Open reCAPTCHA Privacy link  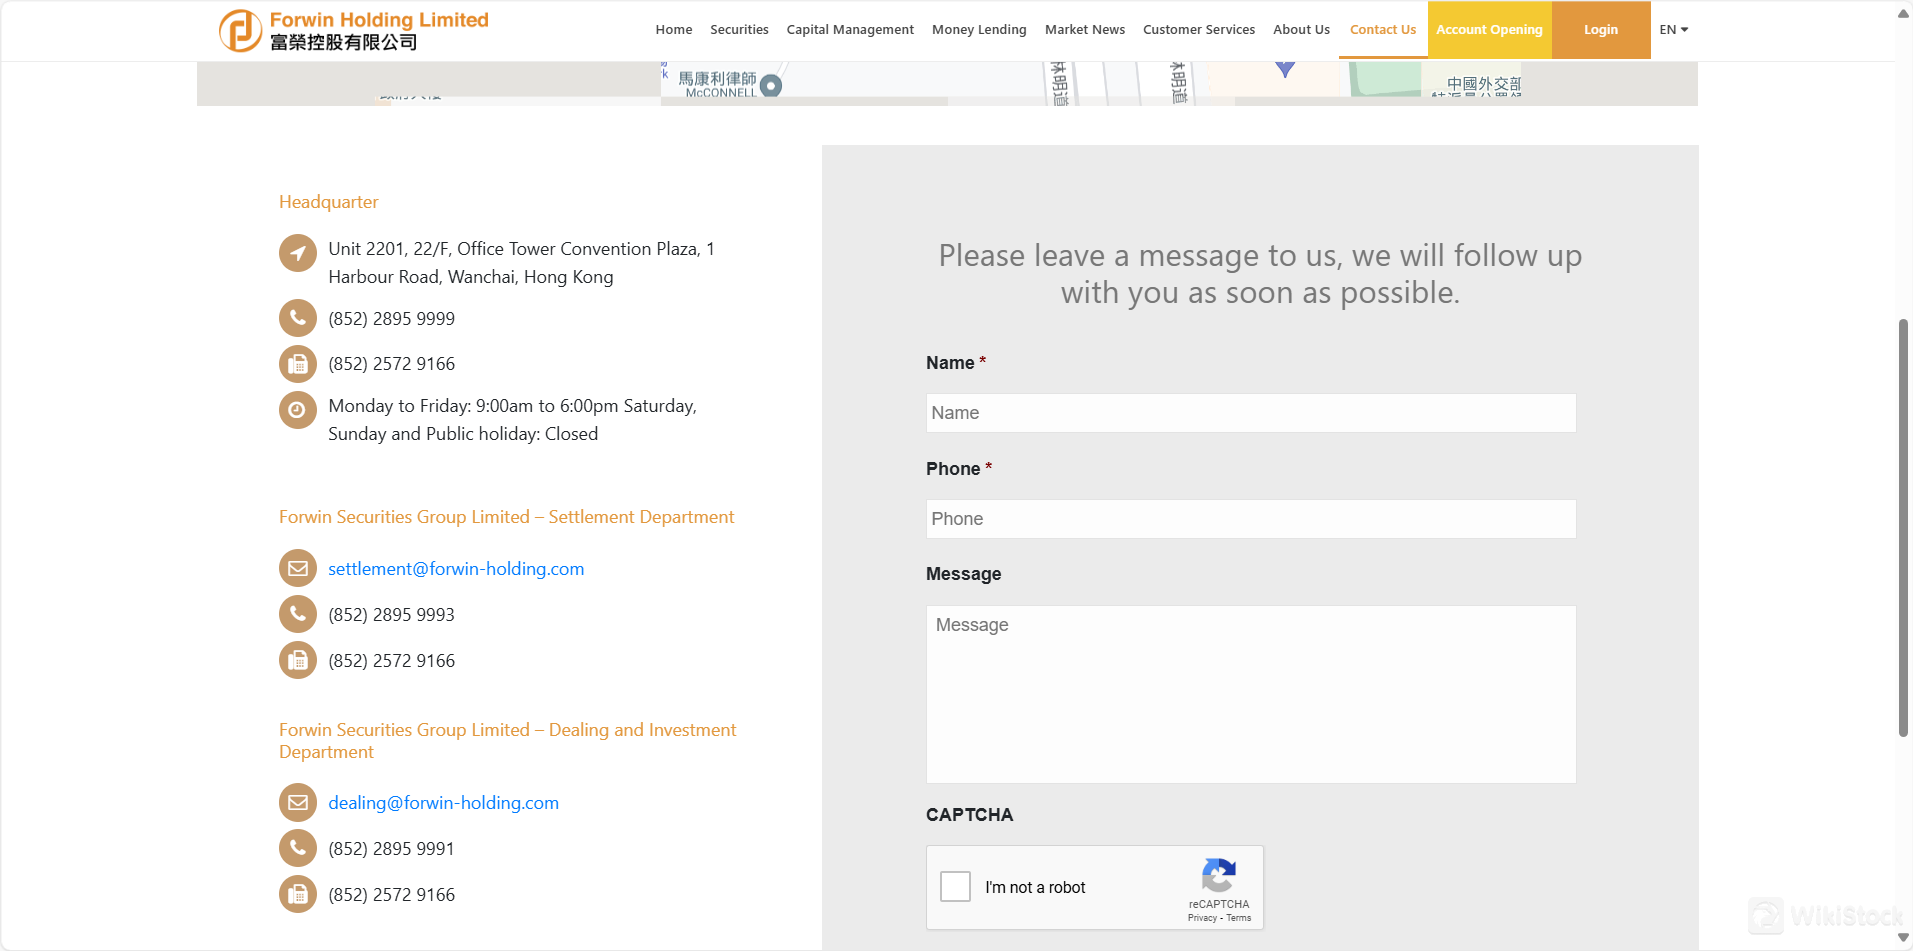(x=1201, y=917)
